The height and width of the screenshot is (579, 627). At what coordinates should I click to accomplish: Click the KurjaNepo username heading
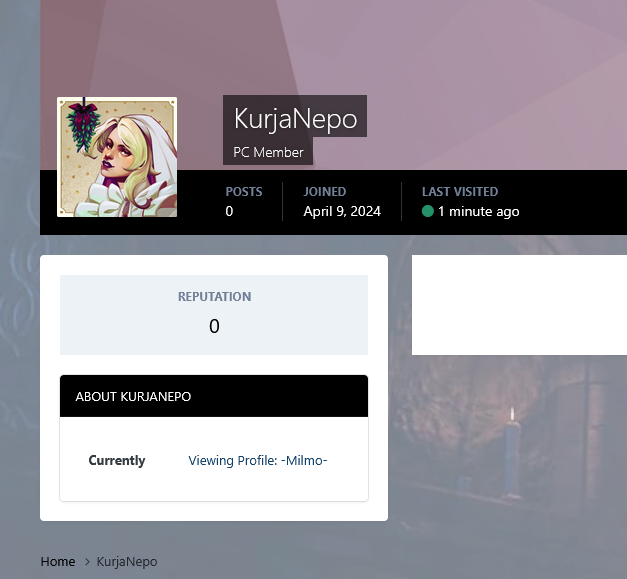(295, 118)
